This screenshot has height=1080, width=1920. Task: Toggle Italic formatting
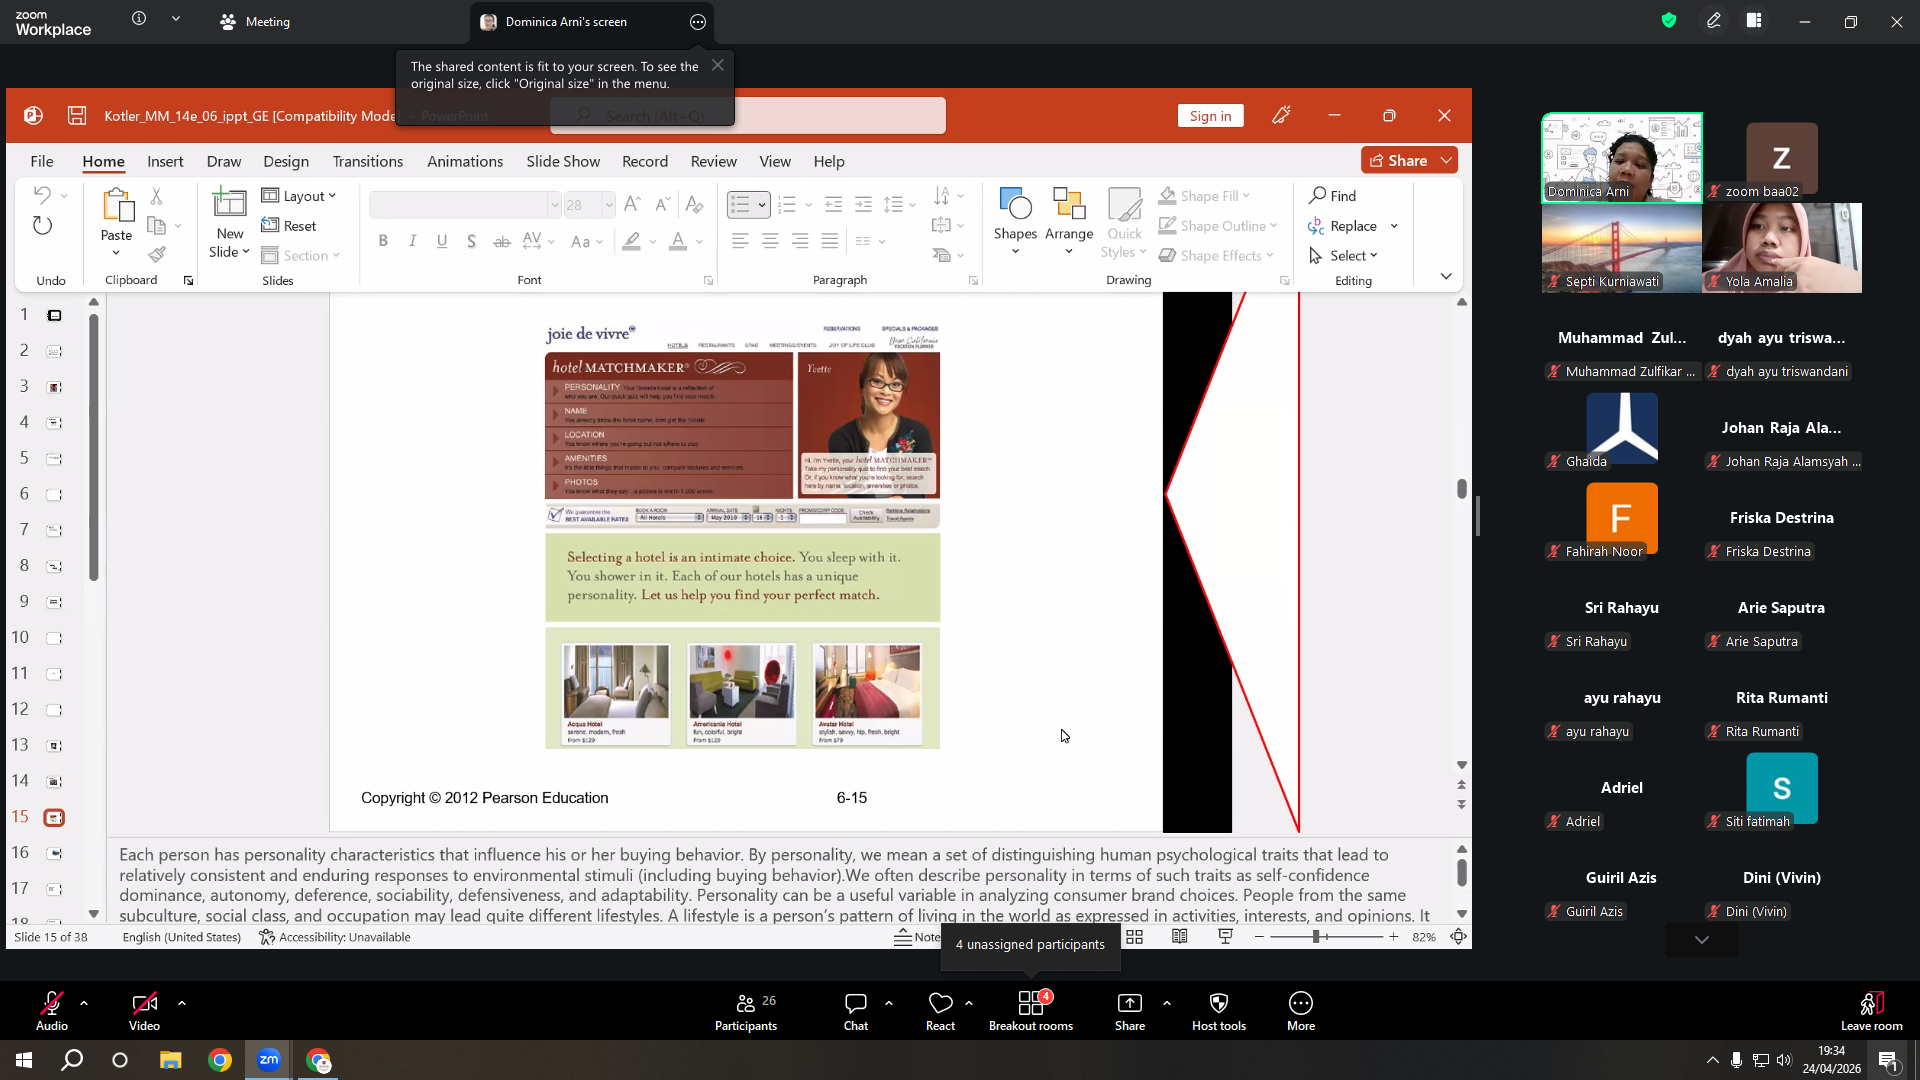(x=412, y=241)
